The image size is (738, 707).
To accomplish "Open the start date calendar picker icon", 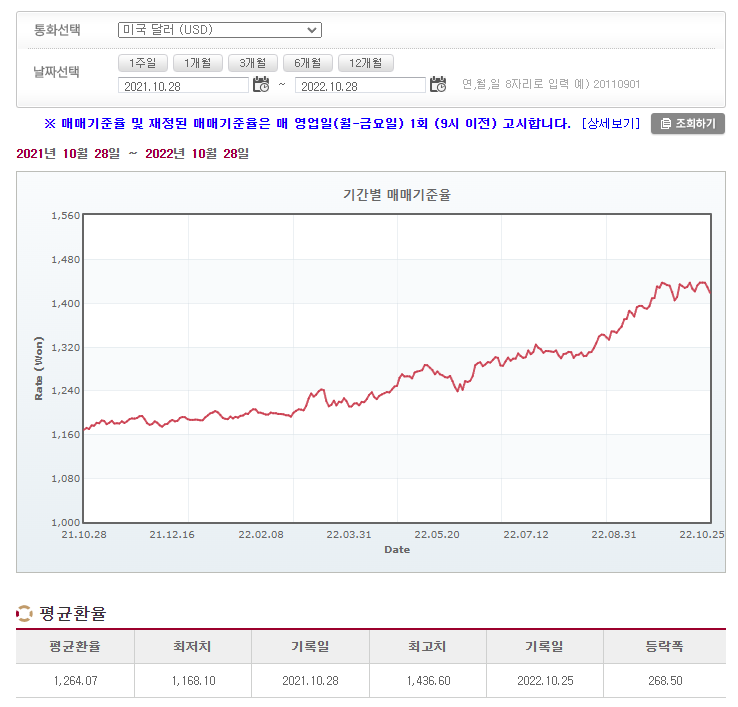I will pyautogui.click(x=261, y=85).
